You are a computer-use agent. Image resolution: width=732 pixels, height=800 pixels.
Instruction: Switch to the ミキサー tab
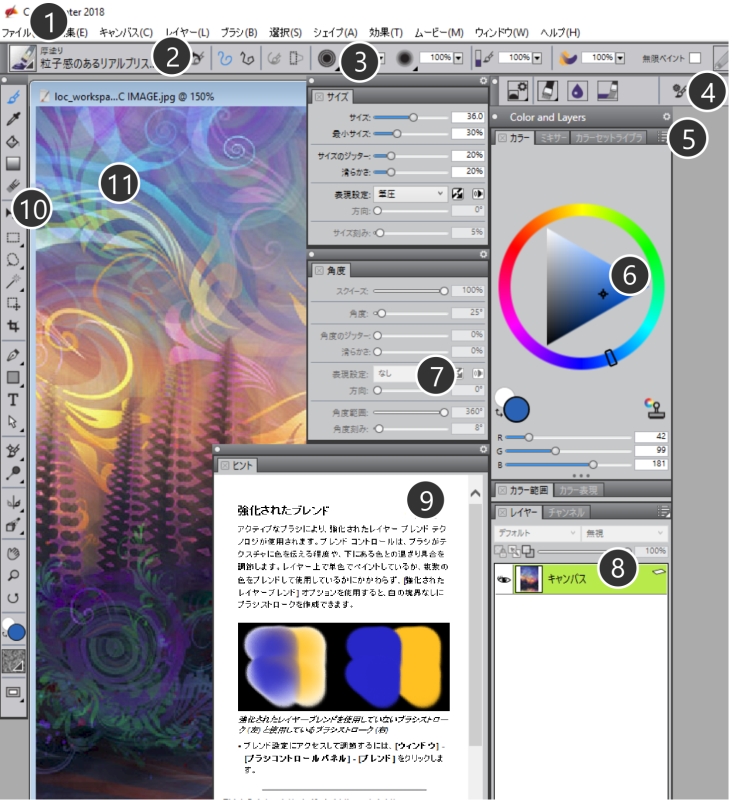point(552,137)
